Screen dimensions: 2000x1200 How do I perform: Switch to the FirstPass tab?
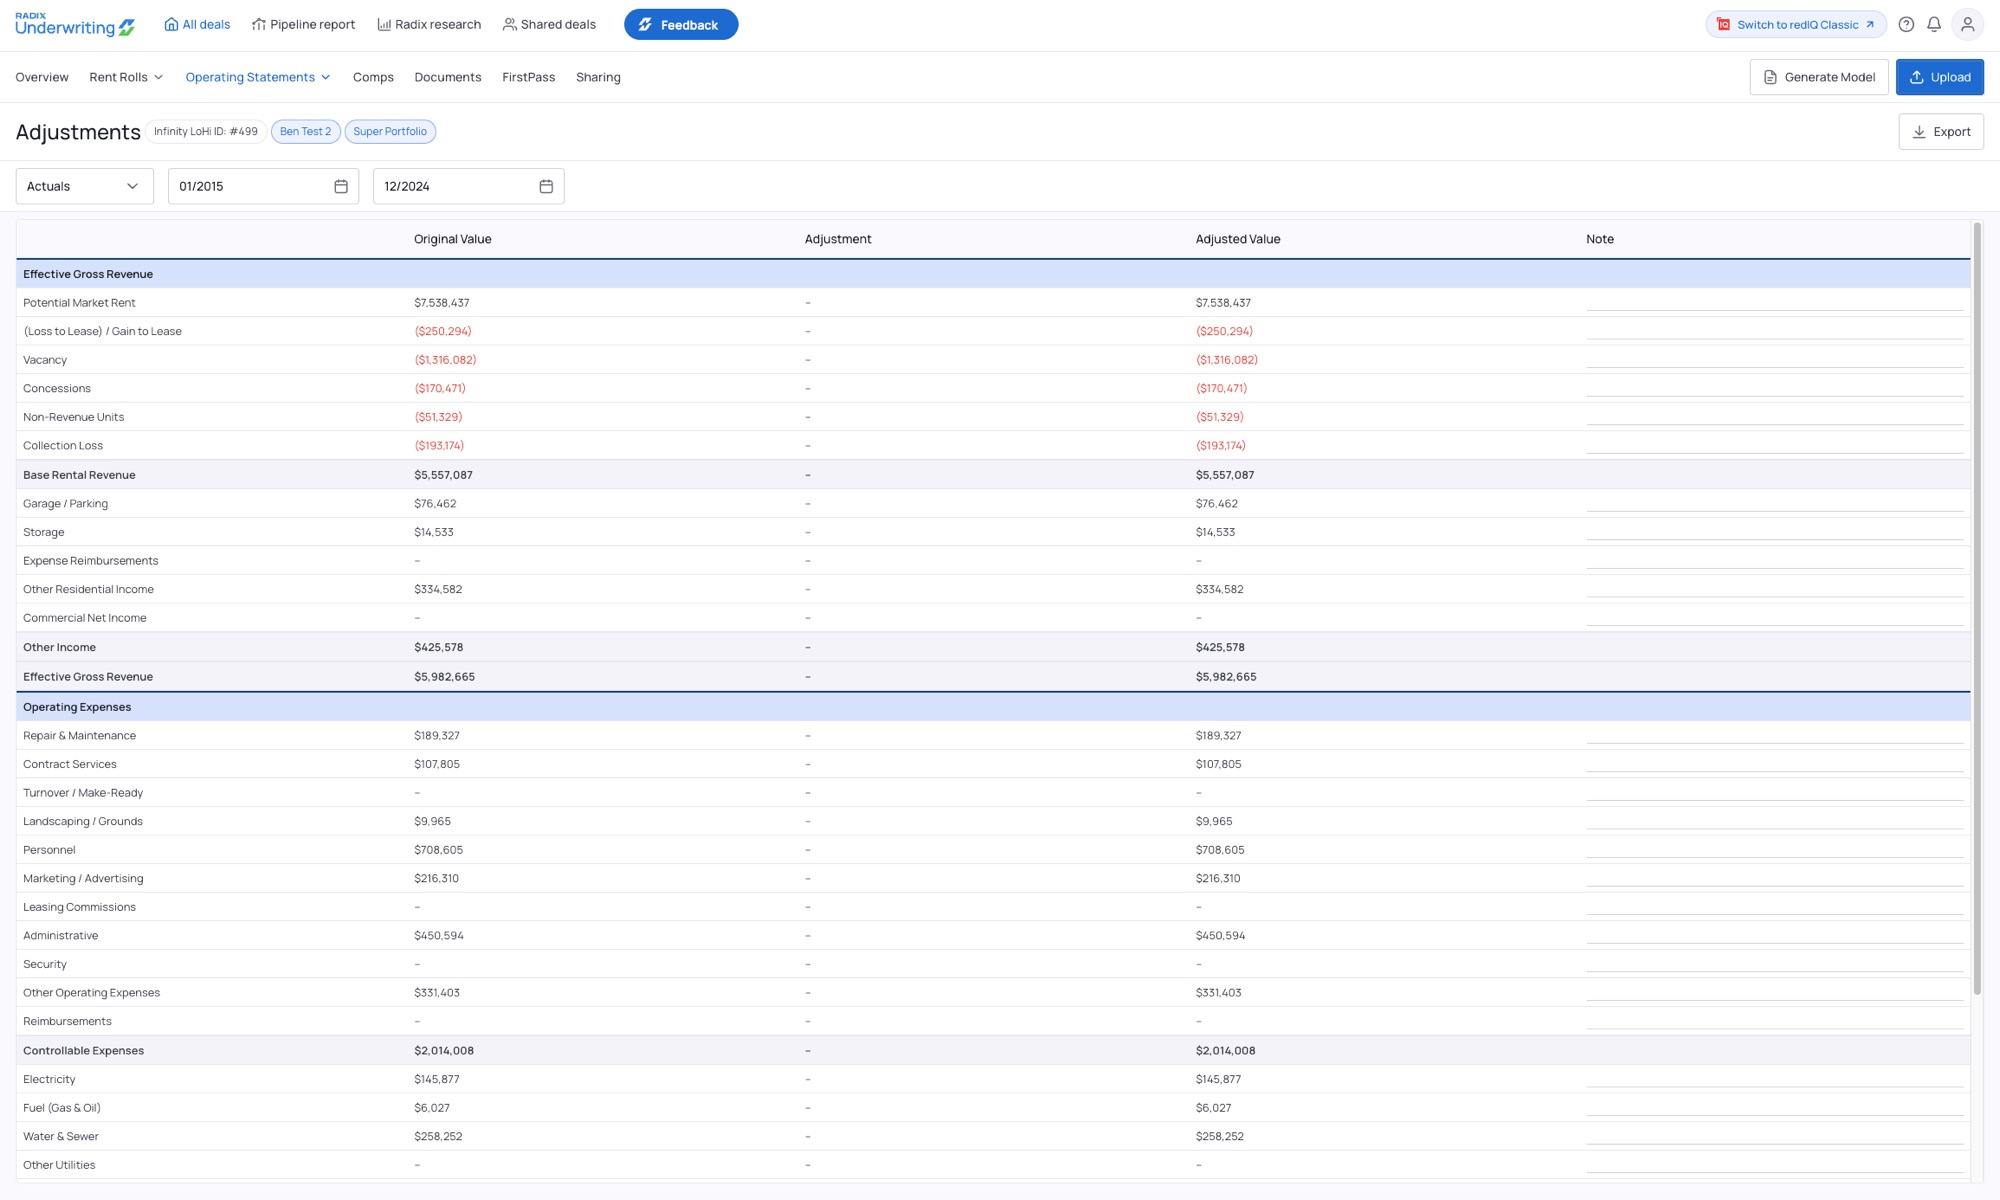click(x=528, y=78)
